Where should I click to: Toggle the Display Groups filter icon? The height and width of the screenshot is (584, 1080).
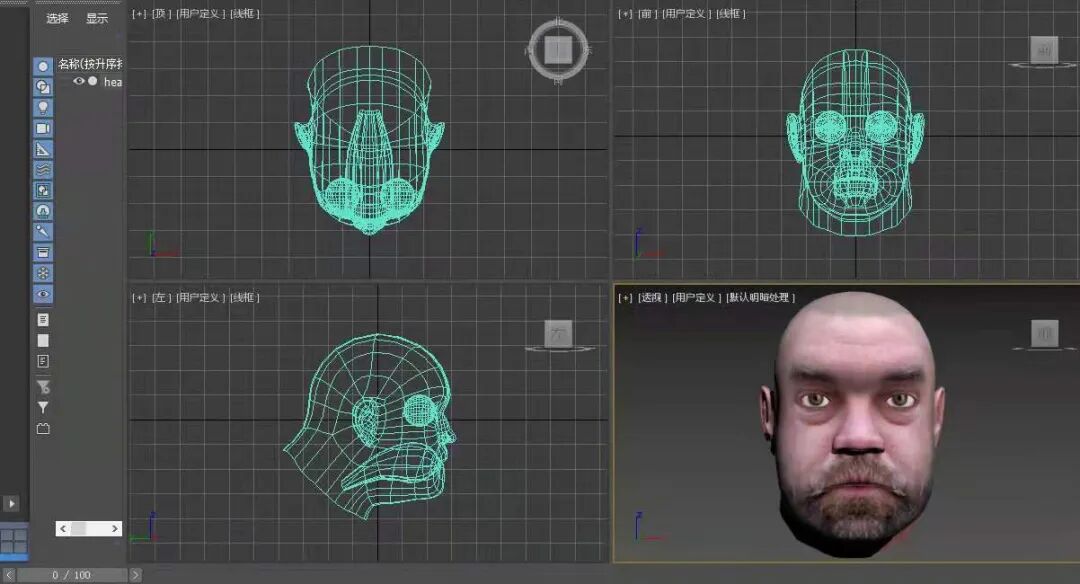[x=43, y=190]
